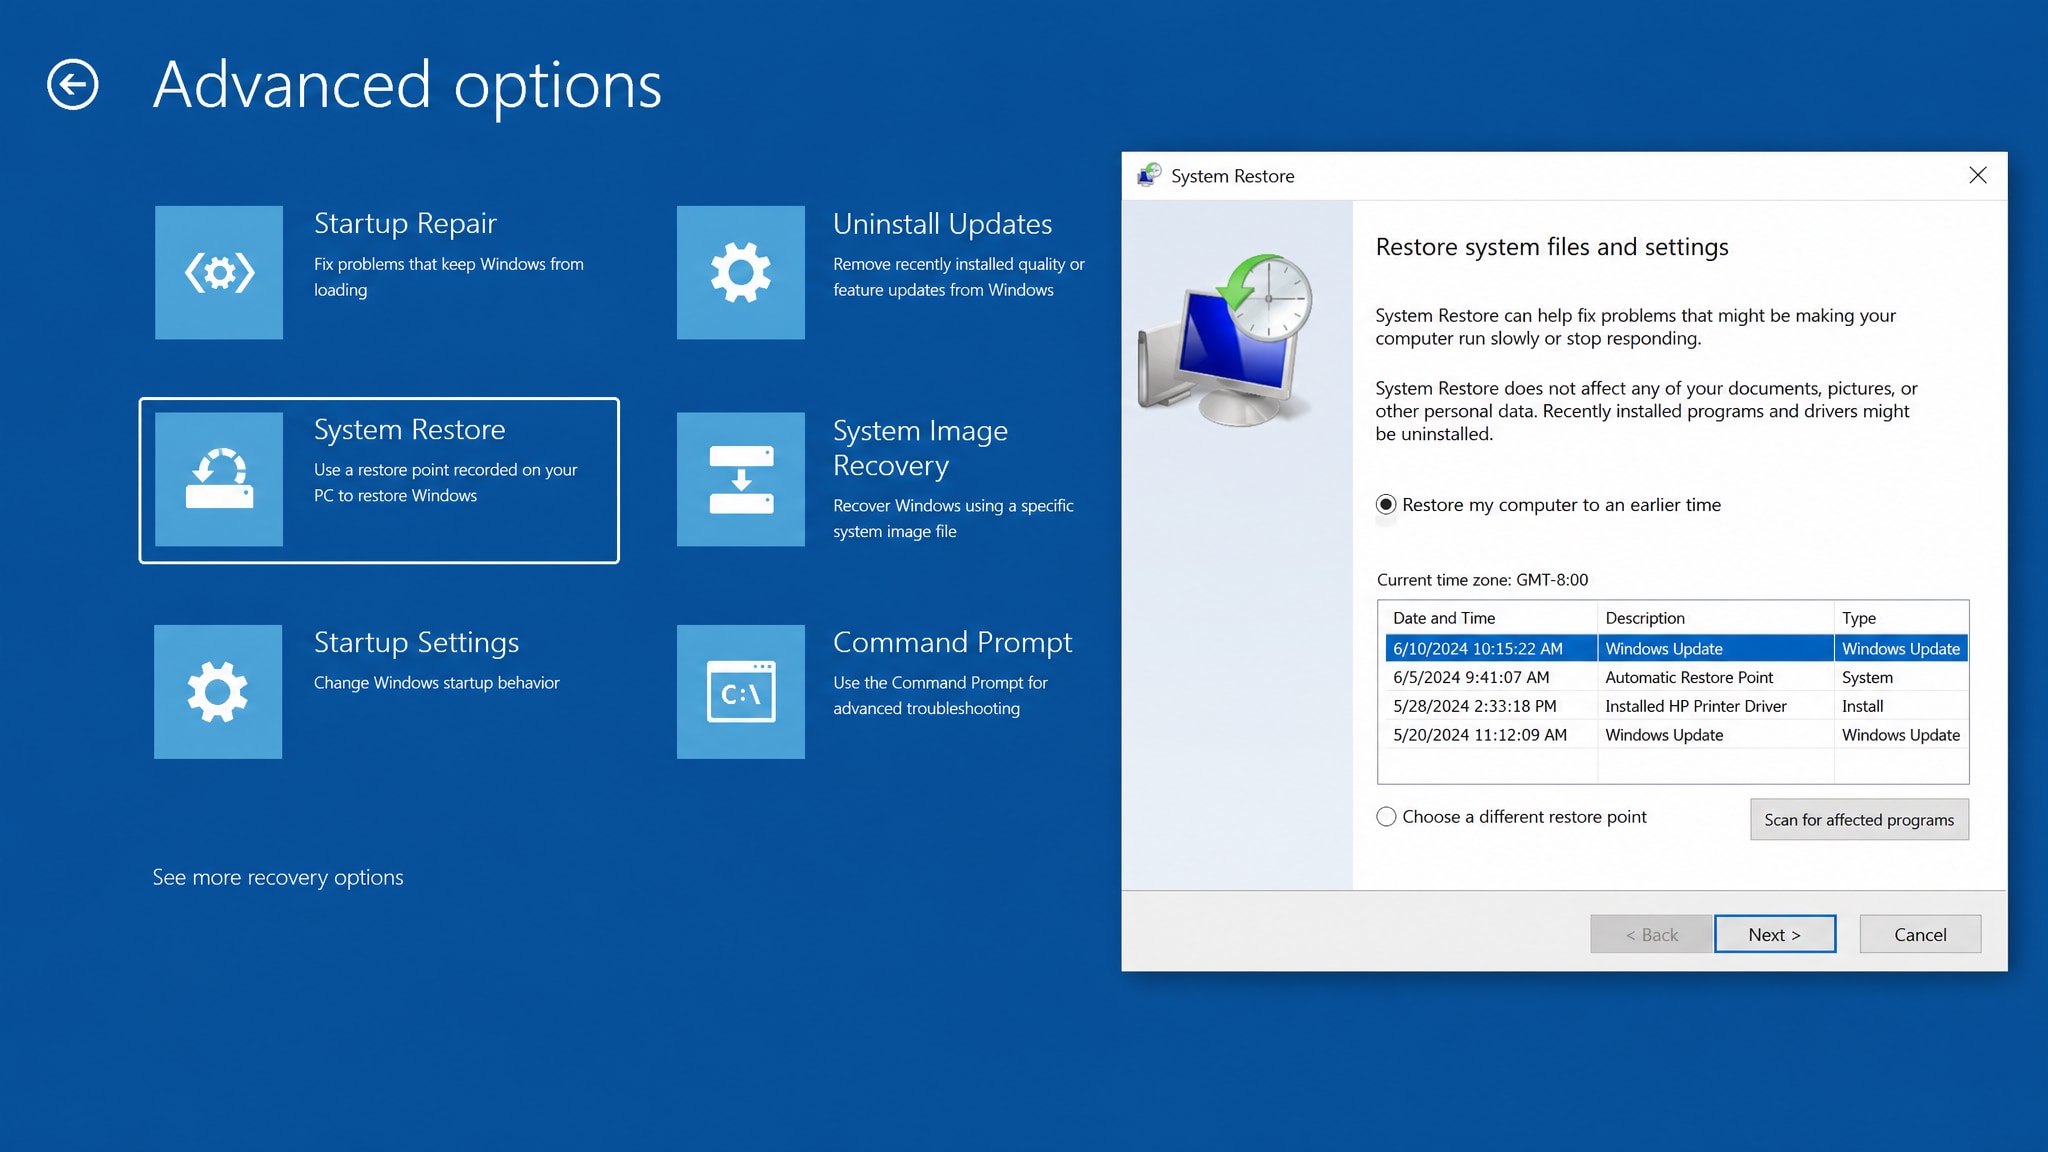Click System Restore title bar icon
Image resolution: width=2048 pixels, height=1152 pixels.
tap(1149, 176)
